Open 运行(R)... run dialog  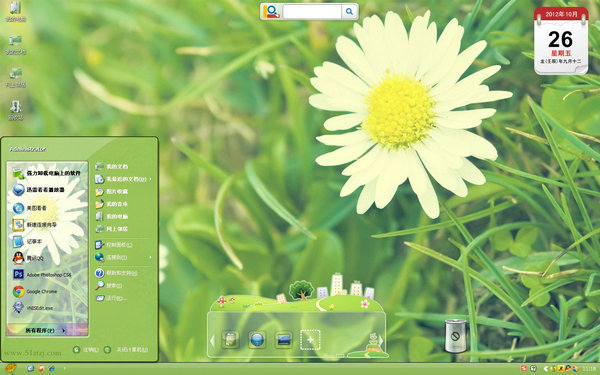click(x=111, y=298)
